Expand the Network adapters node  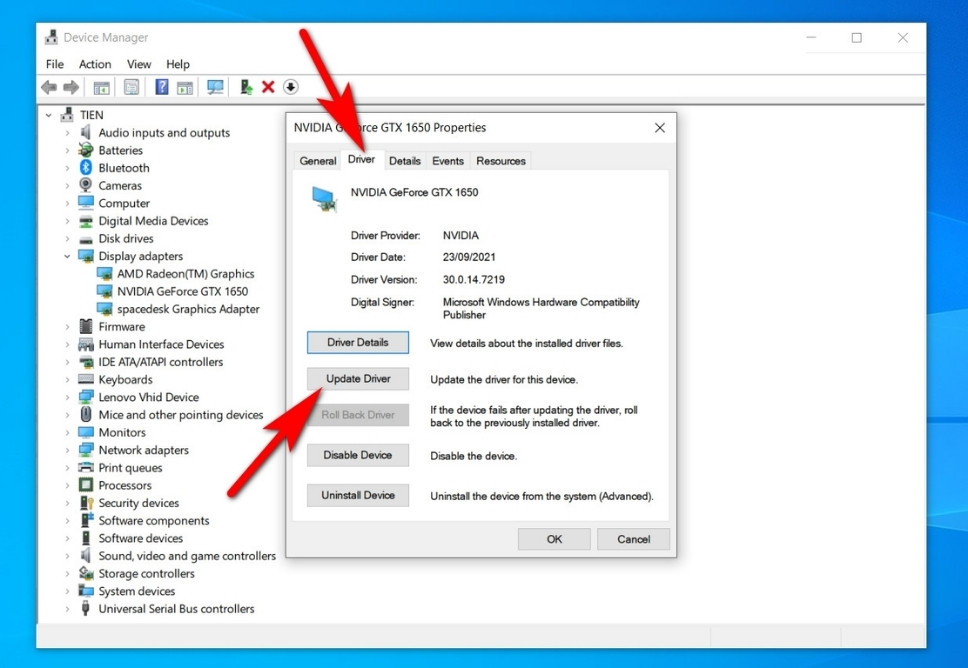(x=67, y=451)
